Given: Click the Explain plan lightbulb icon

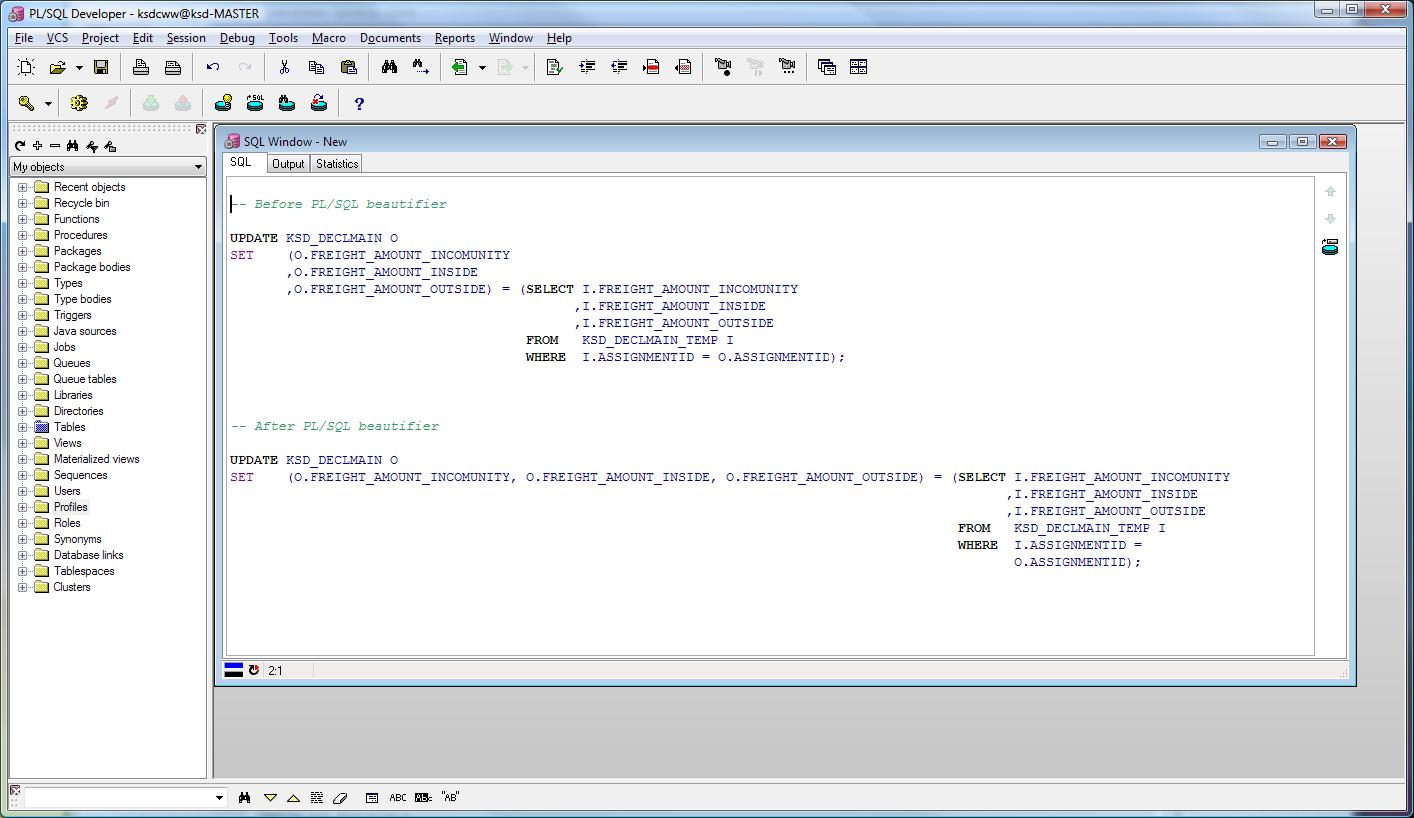Looking at the screenshot, I should (x=223, y=103).
